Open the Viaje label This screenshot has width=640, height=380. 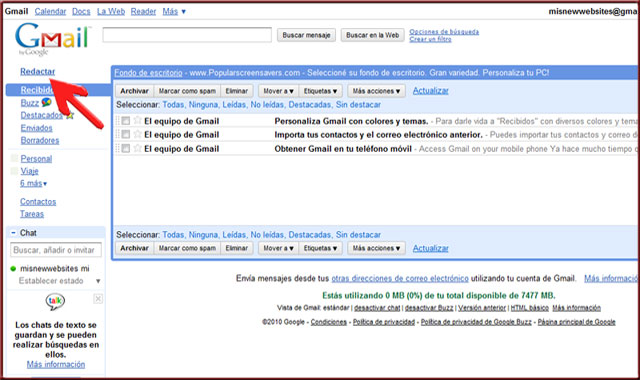click(29, 171)
